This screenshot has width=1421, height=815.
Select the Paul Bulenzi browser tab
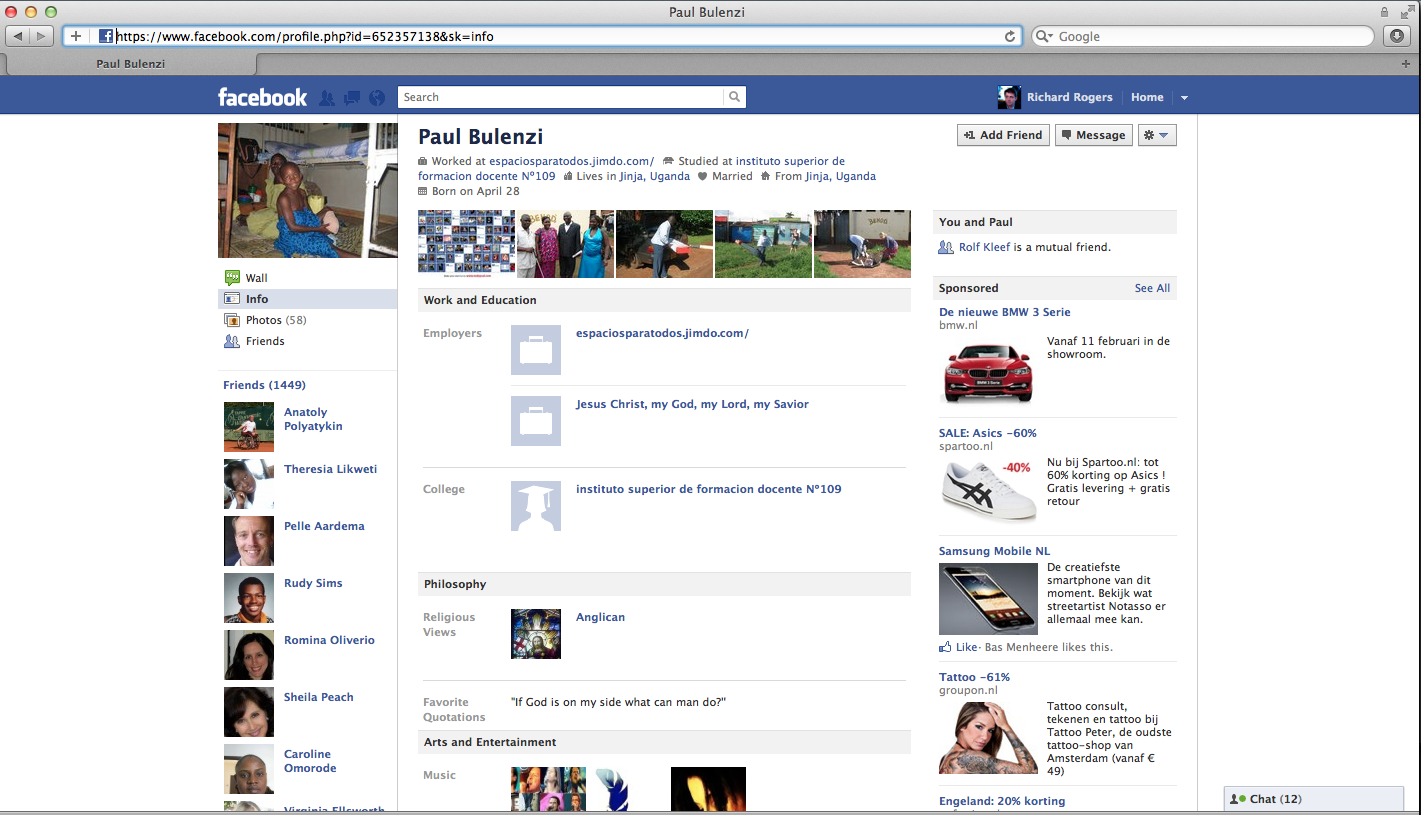(x=131, y=64)
